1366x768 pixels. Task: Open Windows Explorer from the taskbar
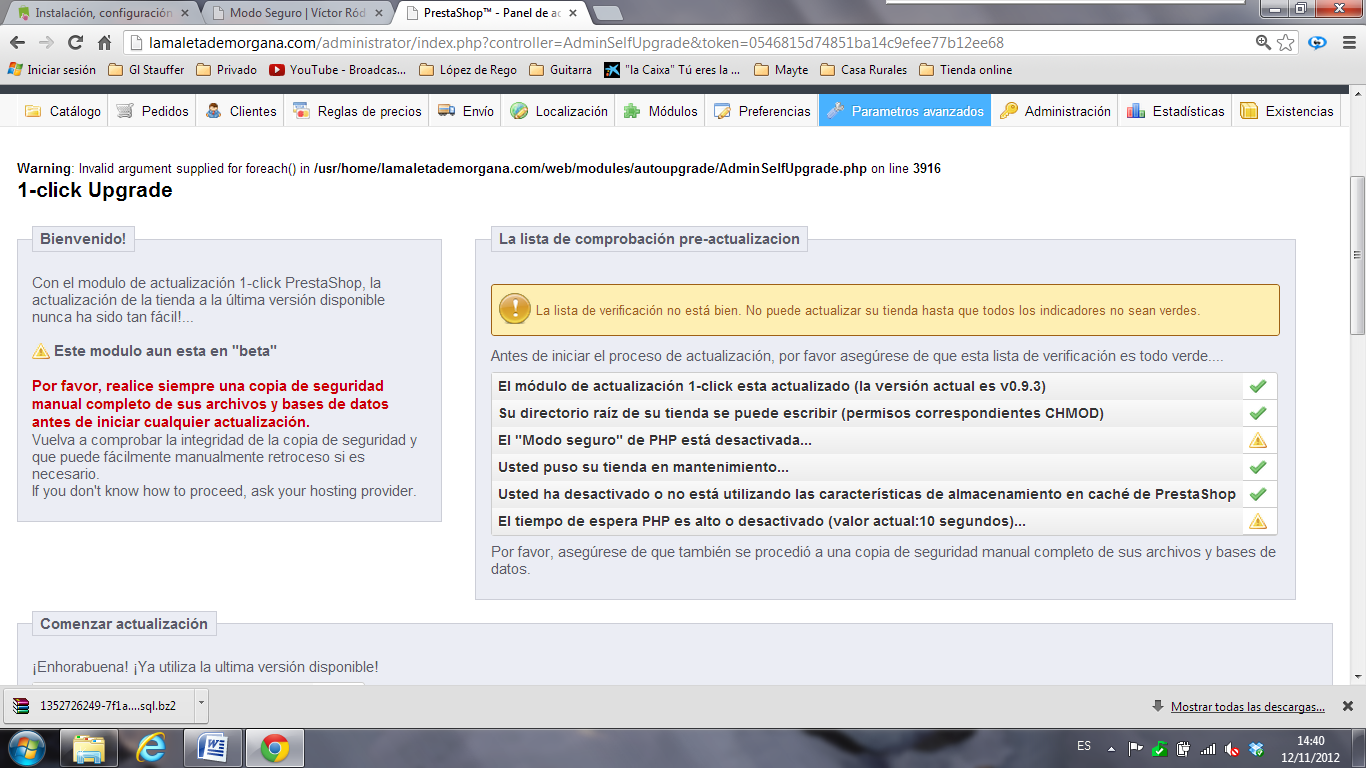[90, 748]
